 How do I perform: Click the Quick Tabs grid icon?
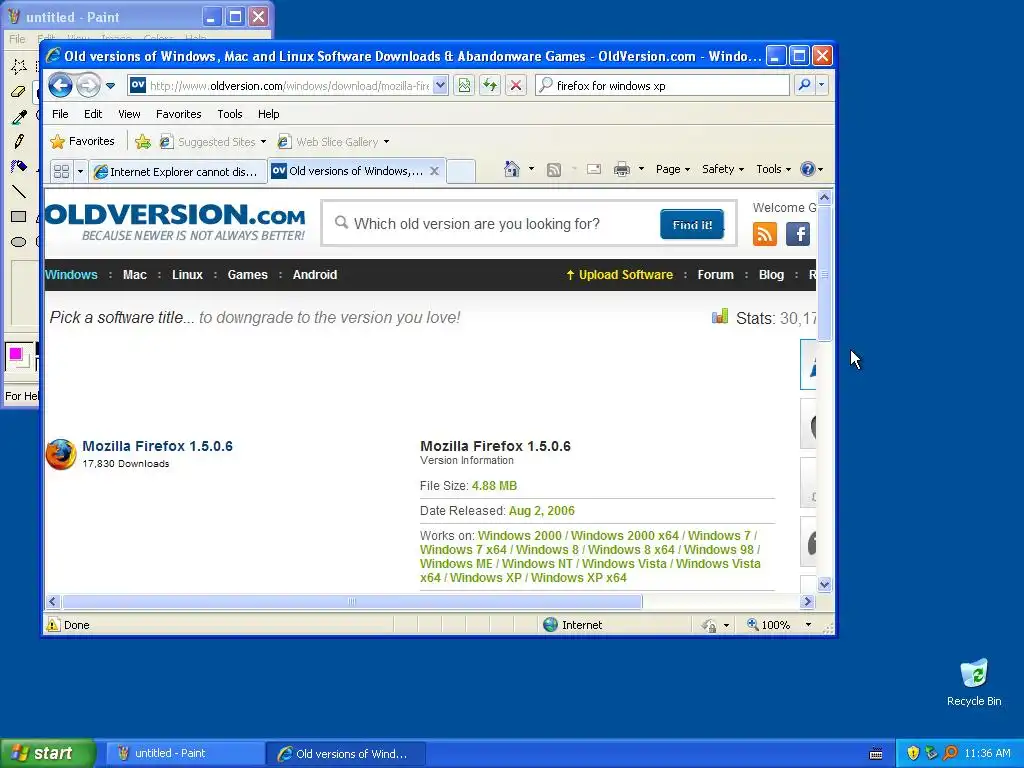61,171
